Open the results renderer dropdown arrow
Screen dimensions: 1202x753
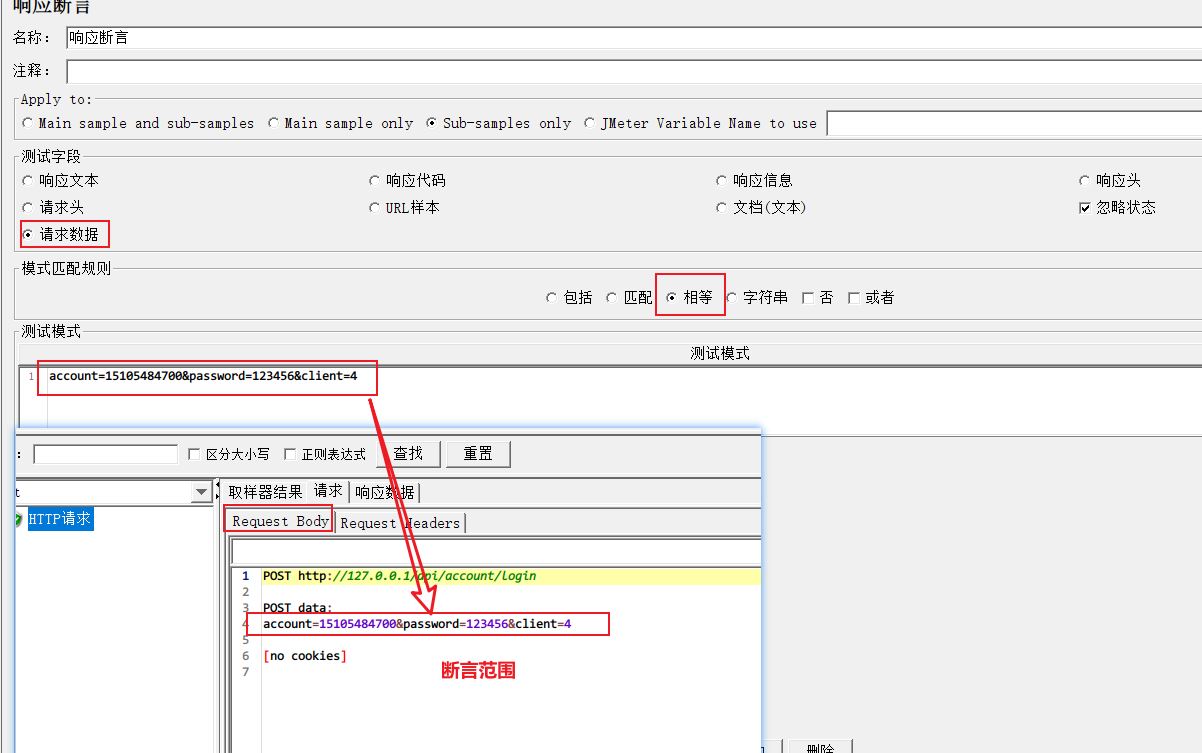pos(202,492)
